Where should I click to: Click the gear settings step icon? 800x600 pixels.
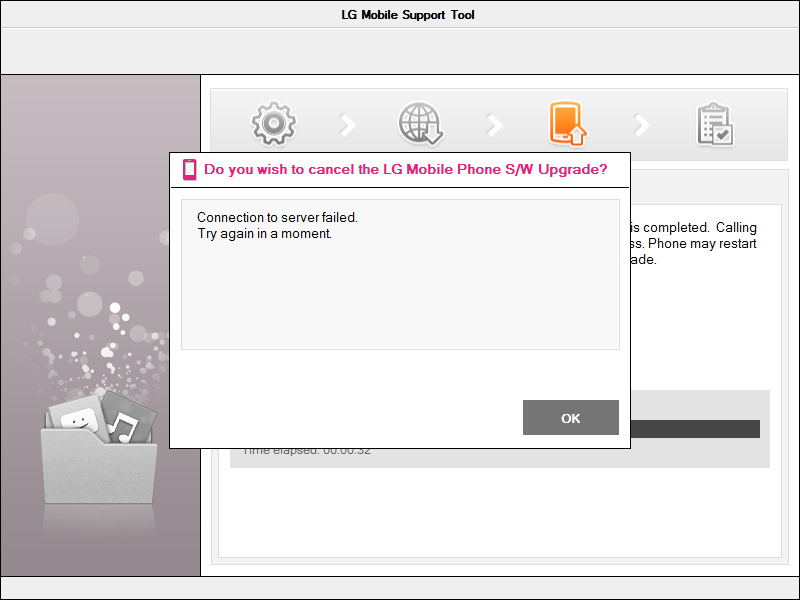pyautogui.click(x=274, y=123)
